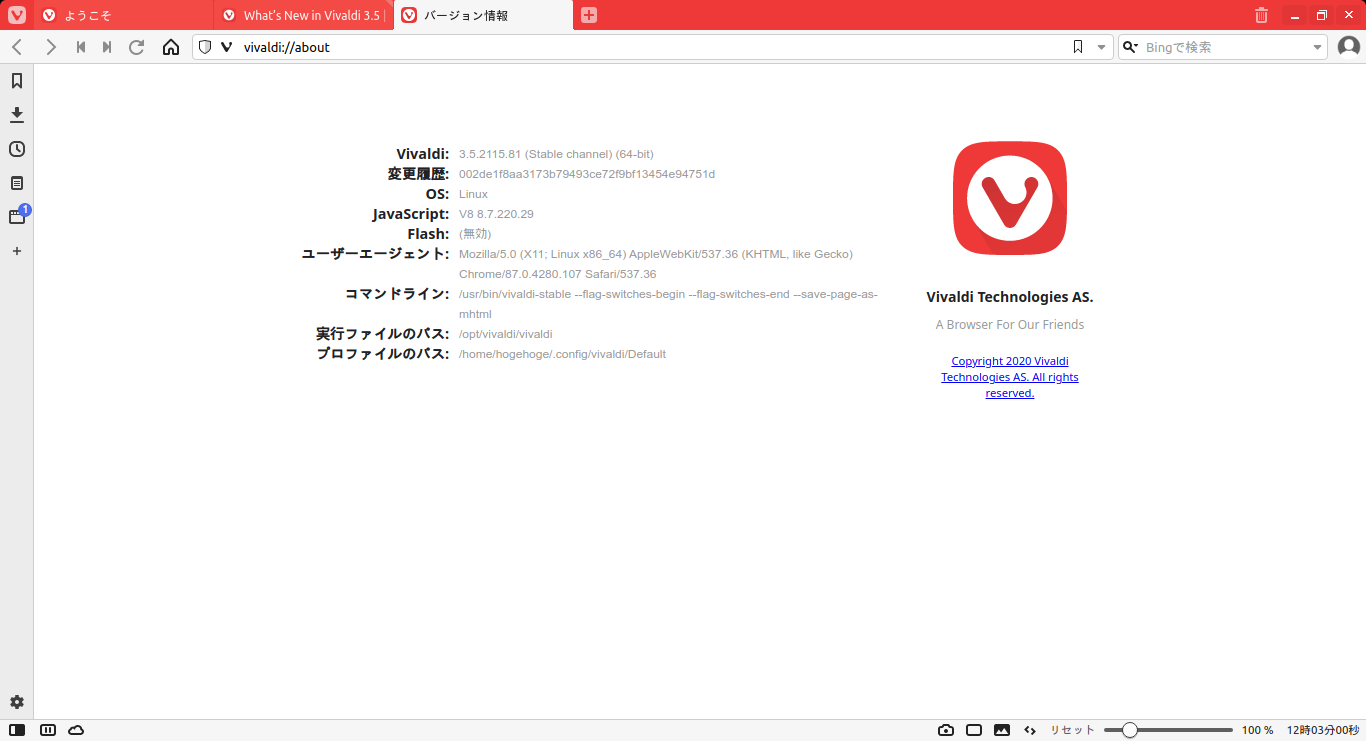
Task: Open the Window panel with badge
Action: (x=17, y=216)
